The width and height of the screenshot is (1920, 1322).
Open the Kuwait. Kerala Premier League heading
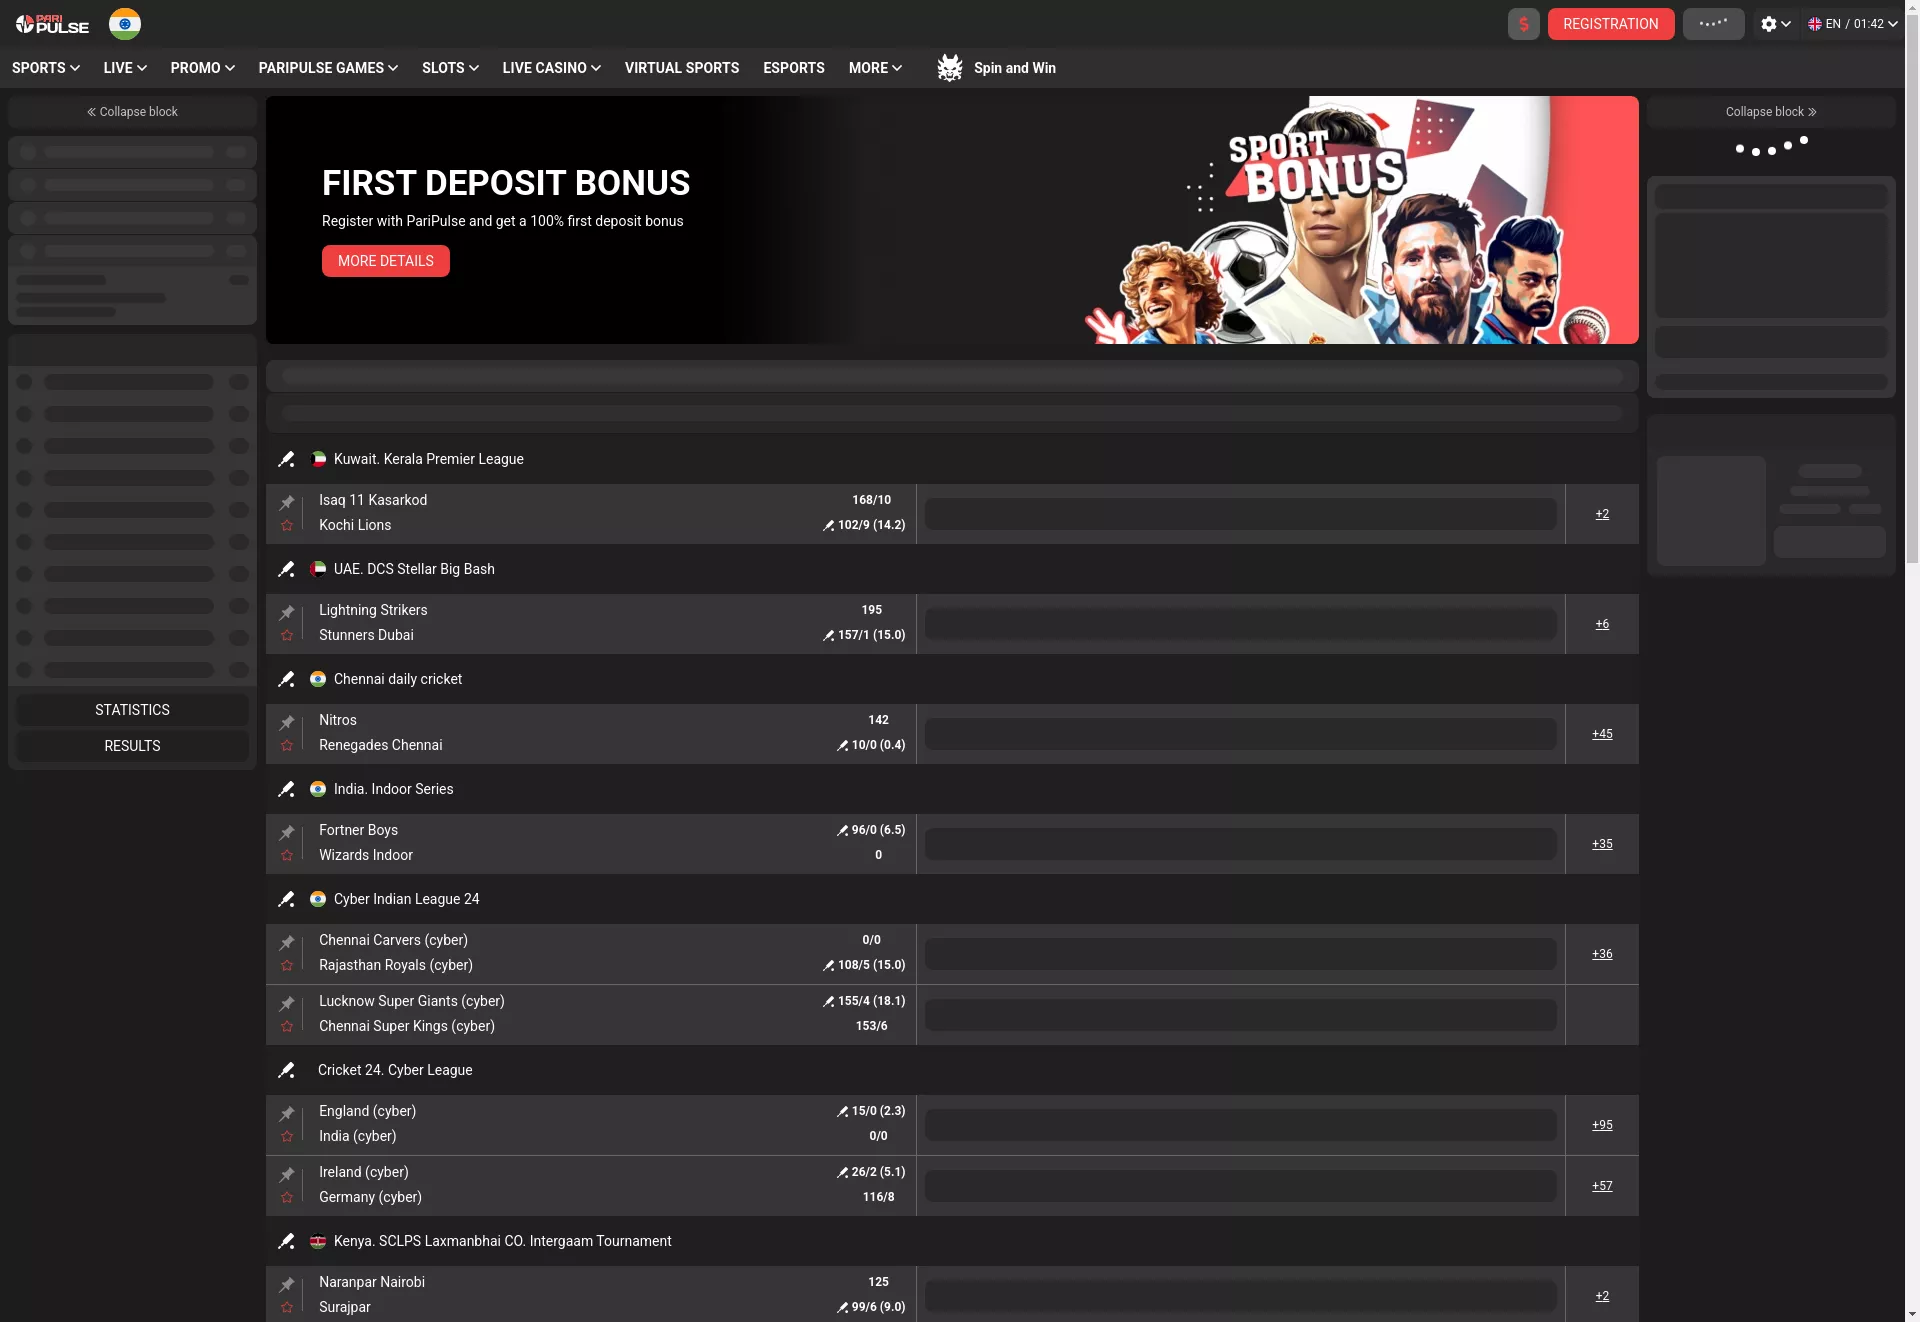coord(428,459)
